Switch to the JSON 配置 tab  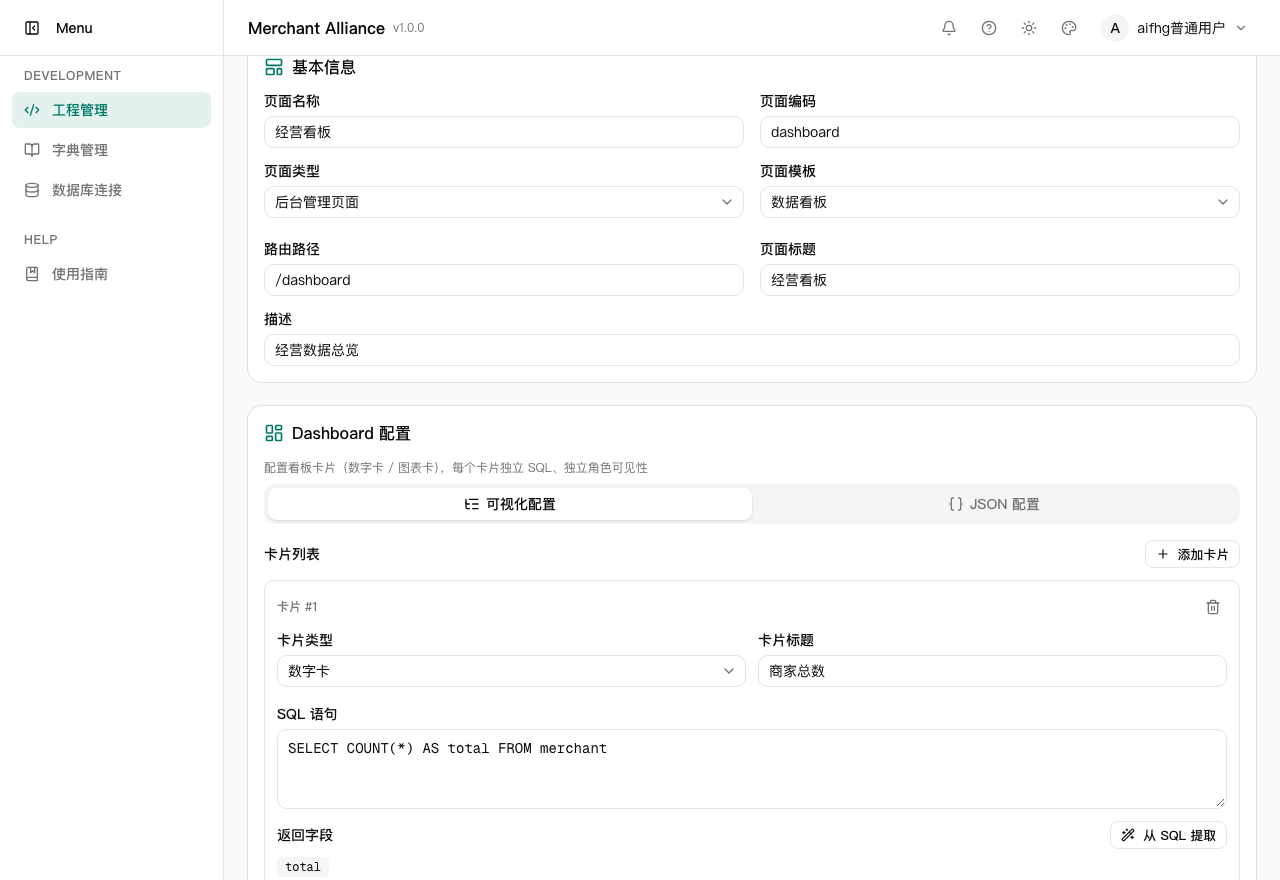tap(994, 504)
